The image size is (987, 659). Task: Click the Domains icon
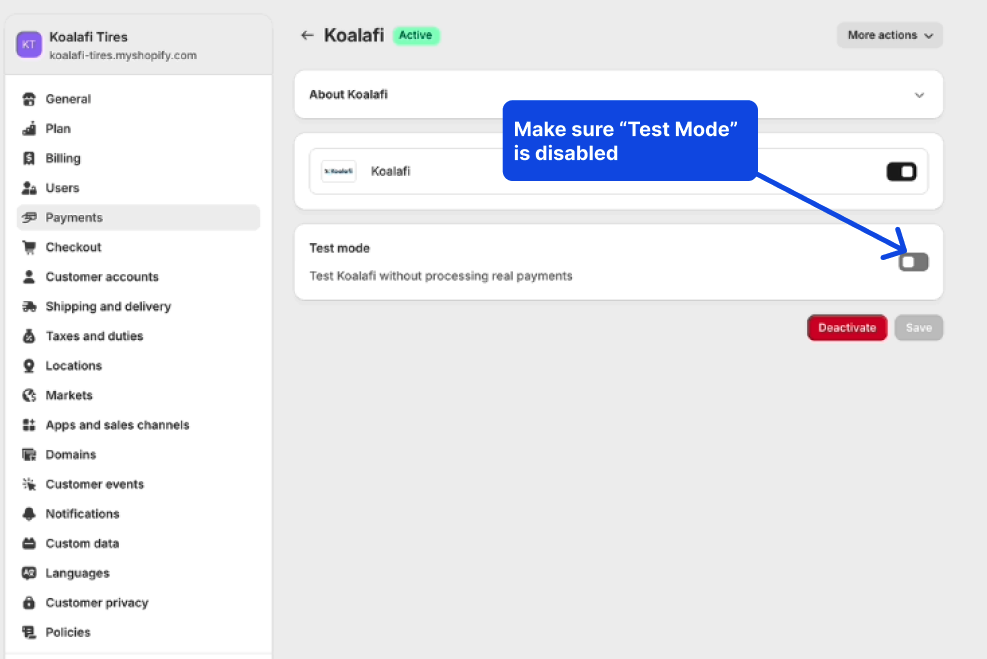click(29, 454)
